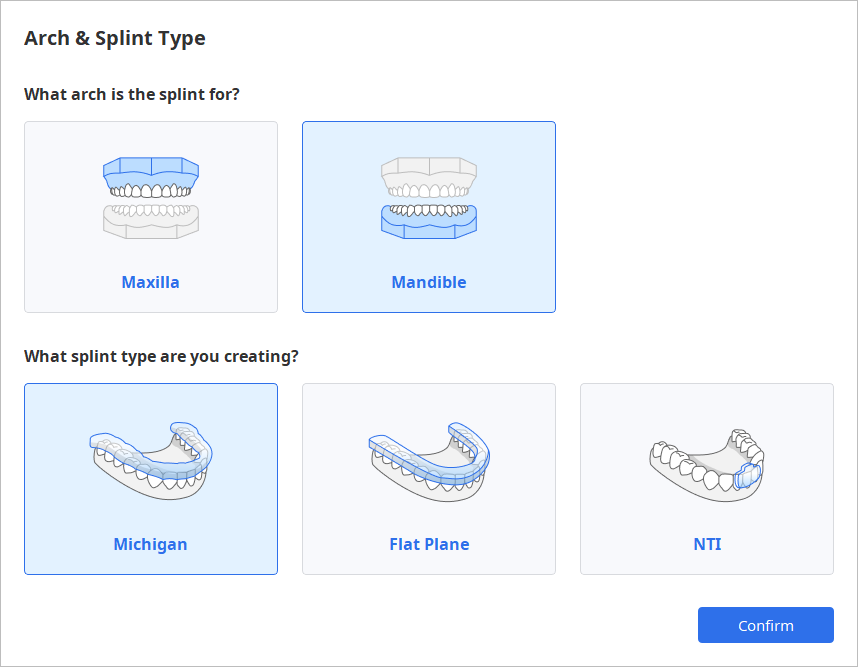The height and width of the screenshot is (667, 858).
Task: Click the Mandible arch illustration
Action: pyautogui.click(x=428, y=195)
